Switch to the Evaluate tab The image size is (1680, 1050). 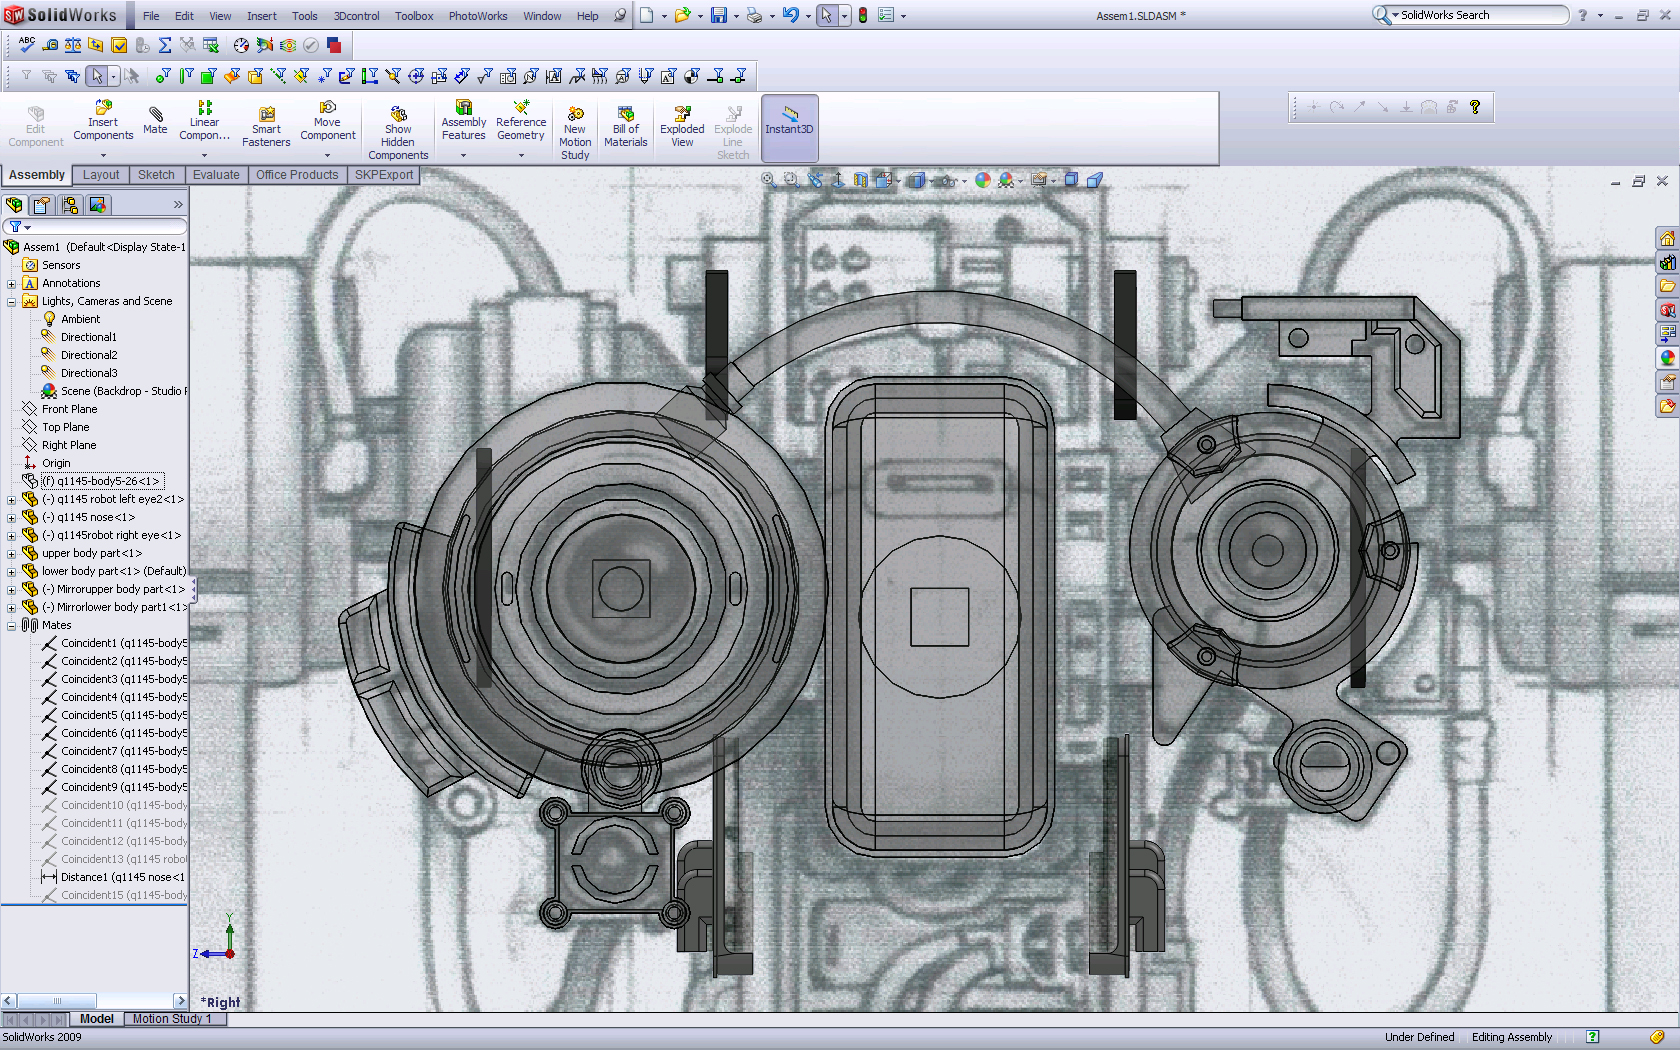point(216,175)
